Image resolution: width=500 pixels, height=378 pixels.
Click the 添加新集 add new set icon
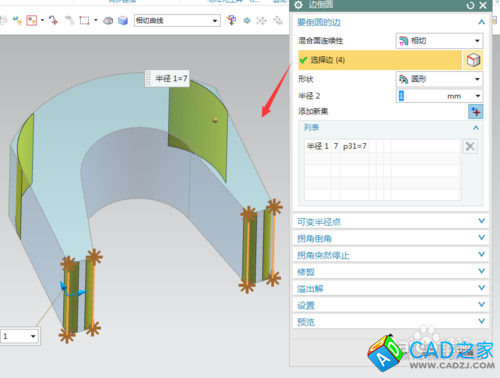point(475,112)
